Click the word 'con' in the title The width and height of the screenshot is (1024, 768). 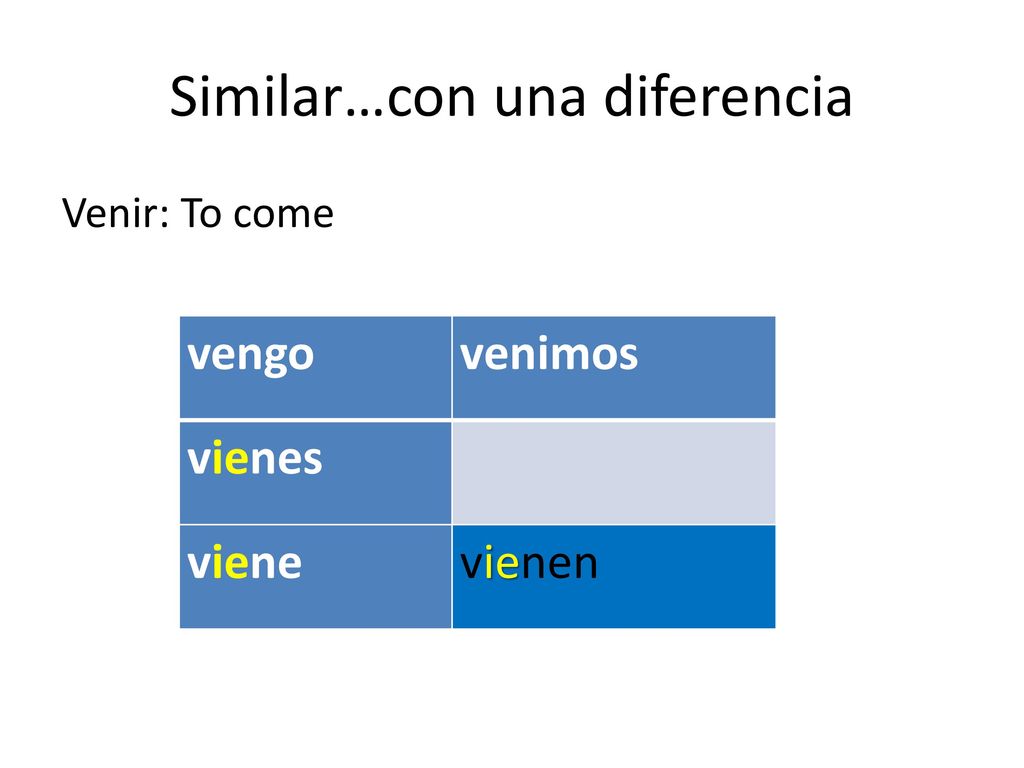click(432, 100)
